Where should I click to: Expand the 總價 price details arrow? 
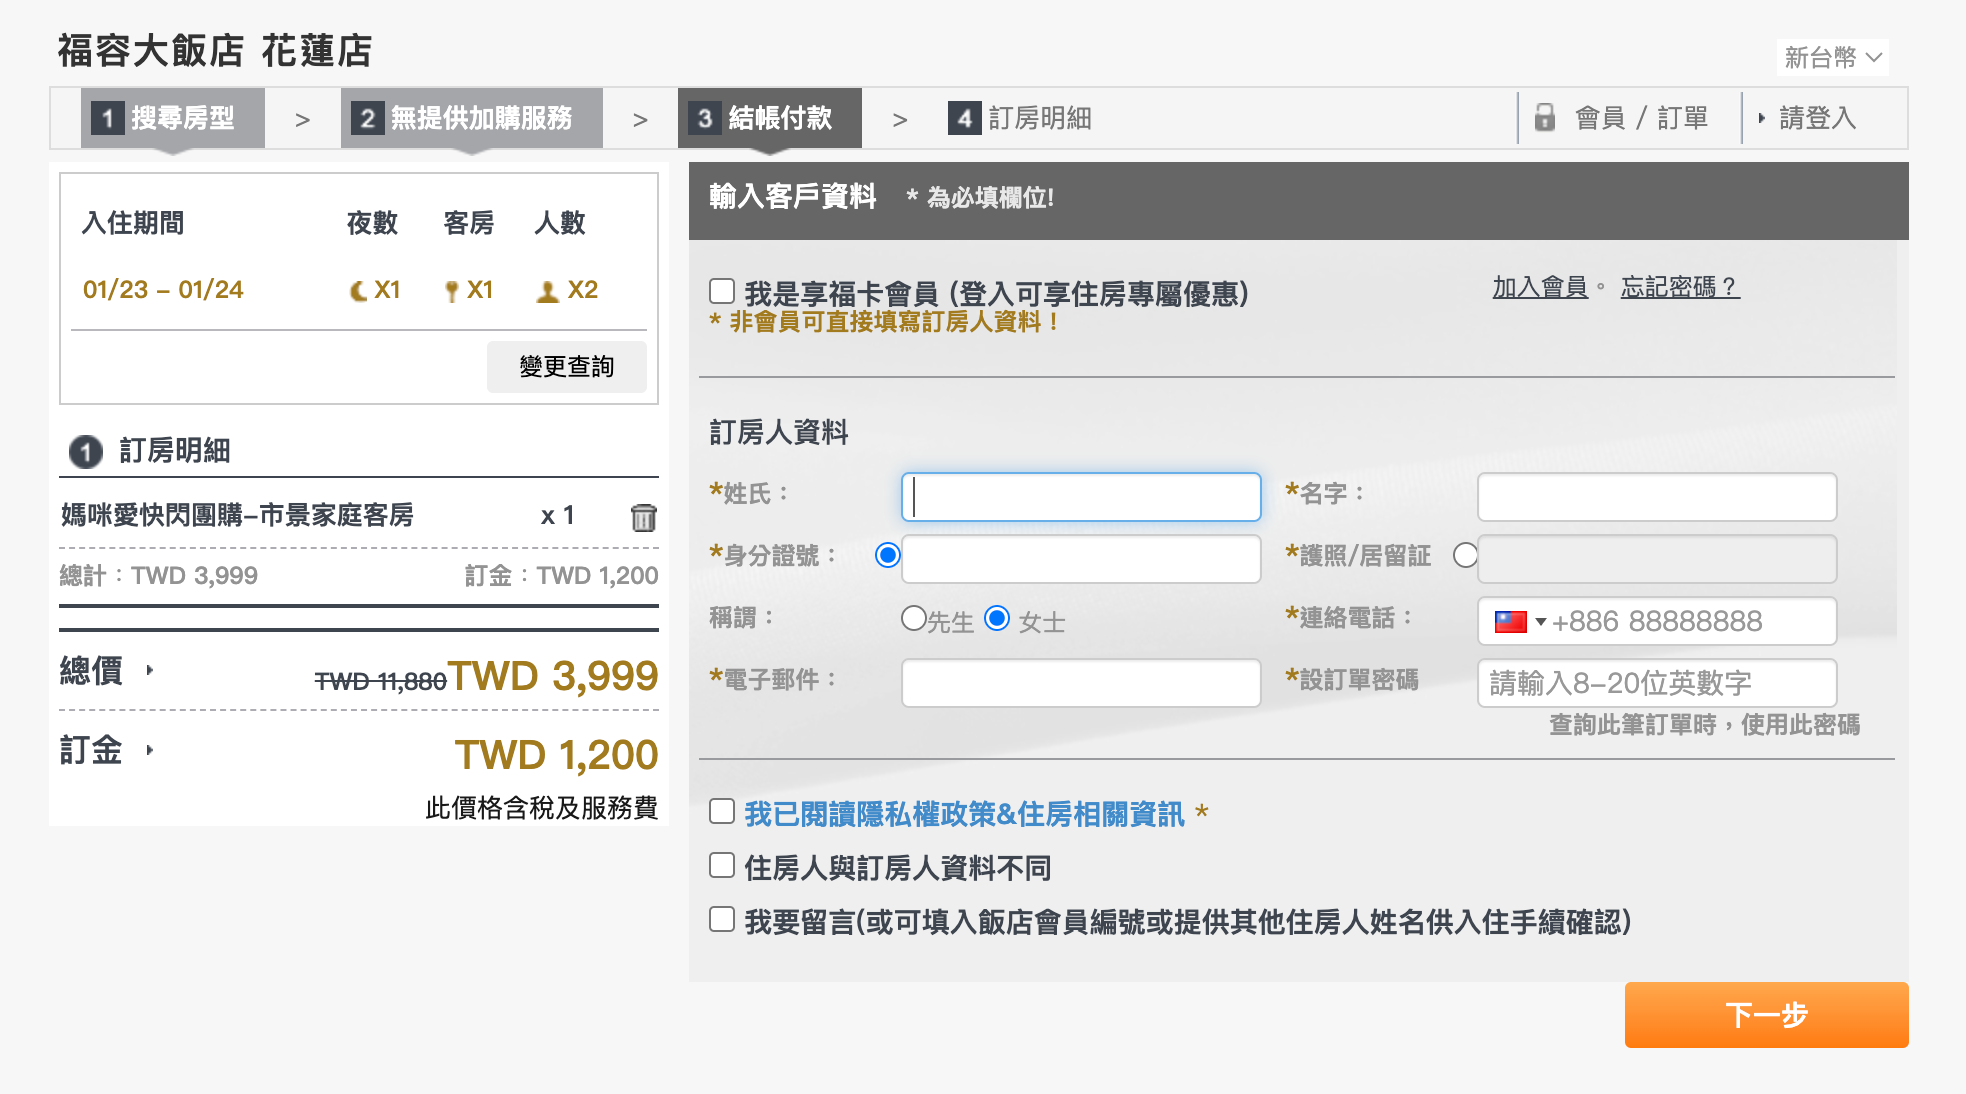(x=150, y=670)
